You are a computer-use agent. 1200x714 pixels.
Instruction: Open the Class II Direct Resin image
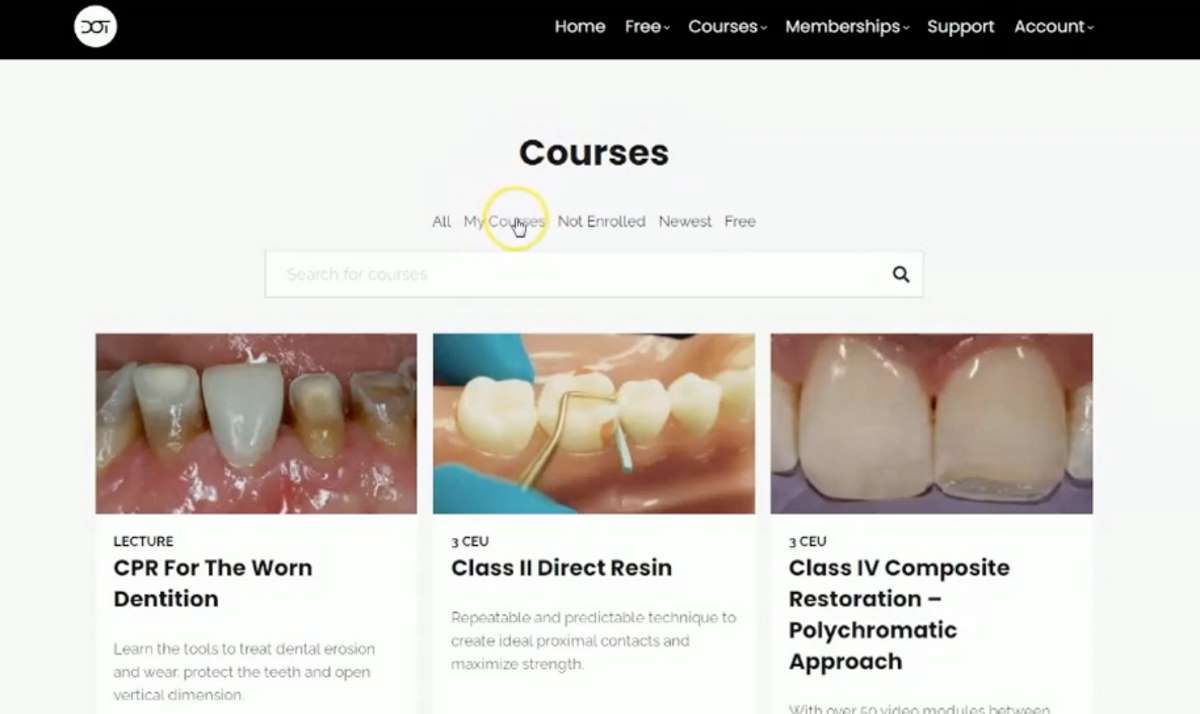coord(594,424)
